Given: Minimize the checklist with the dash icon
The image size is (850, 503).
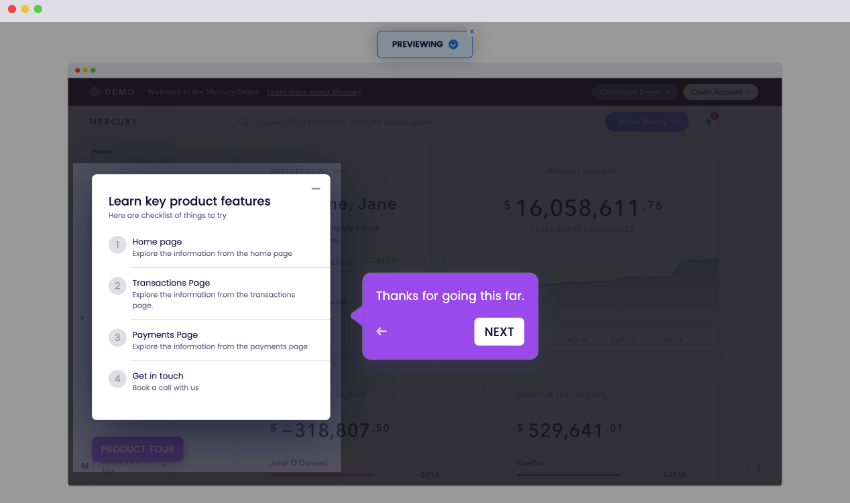Looking at the screenshot, I should (x=316, y=189).
